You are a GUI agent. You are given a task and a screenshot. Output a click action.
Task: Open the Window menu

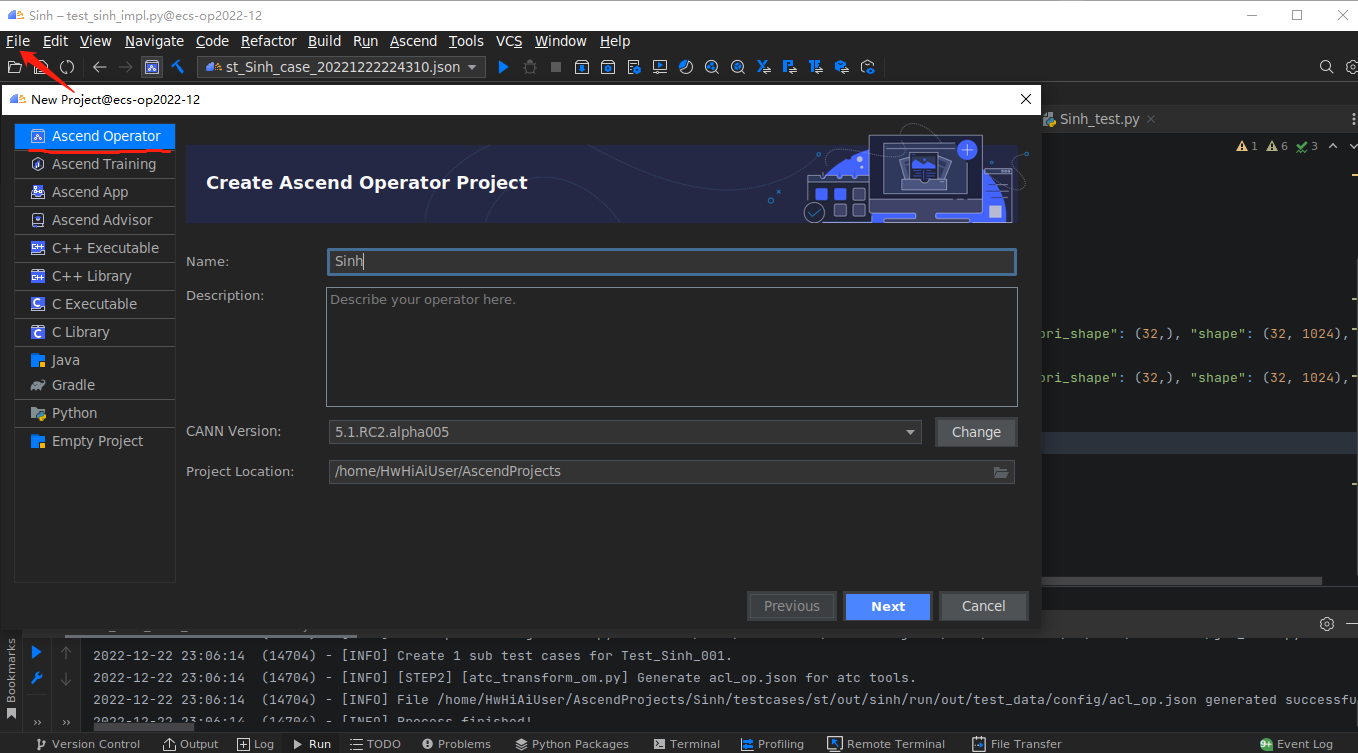pyautogui.click(x=560, y=41)
